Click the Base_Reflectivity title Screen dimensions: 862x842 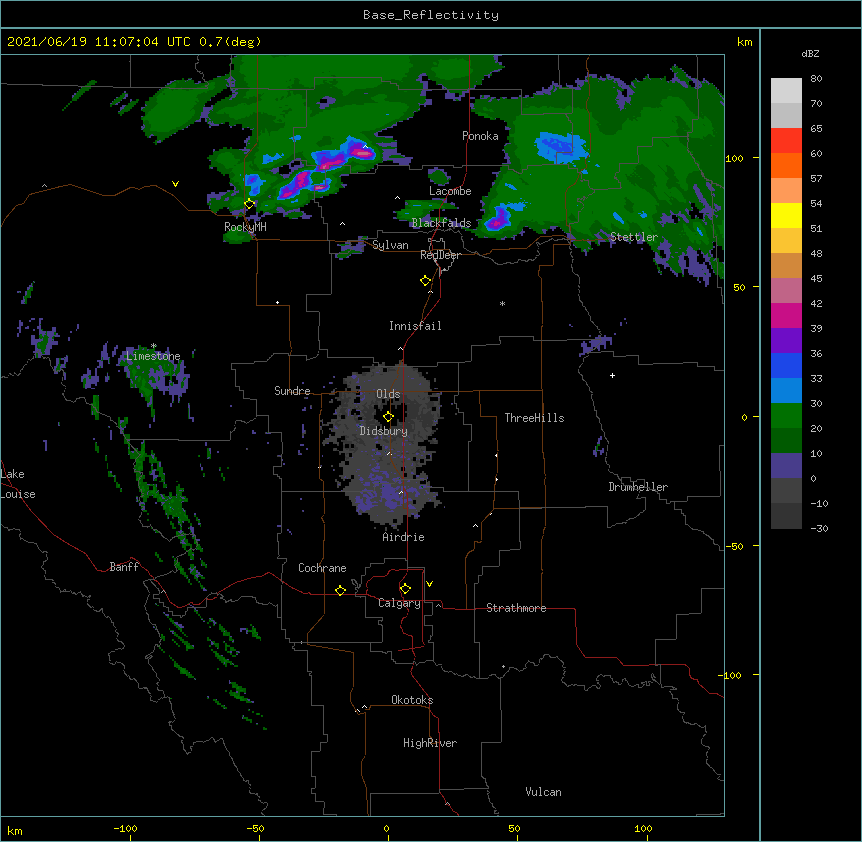[431, 15]
